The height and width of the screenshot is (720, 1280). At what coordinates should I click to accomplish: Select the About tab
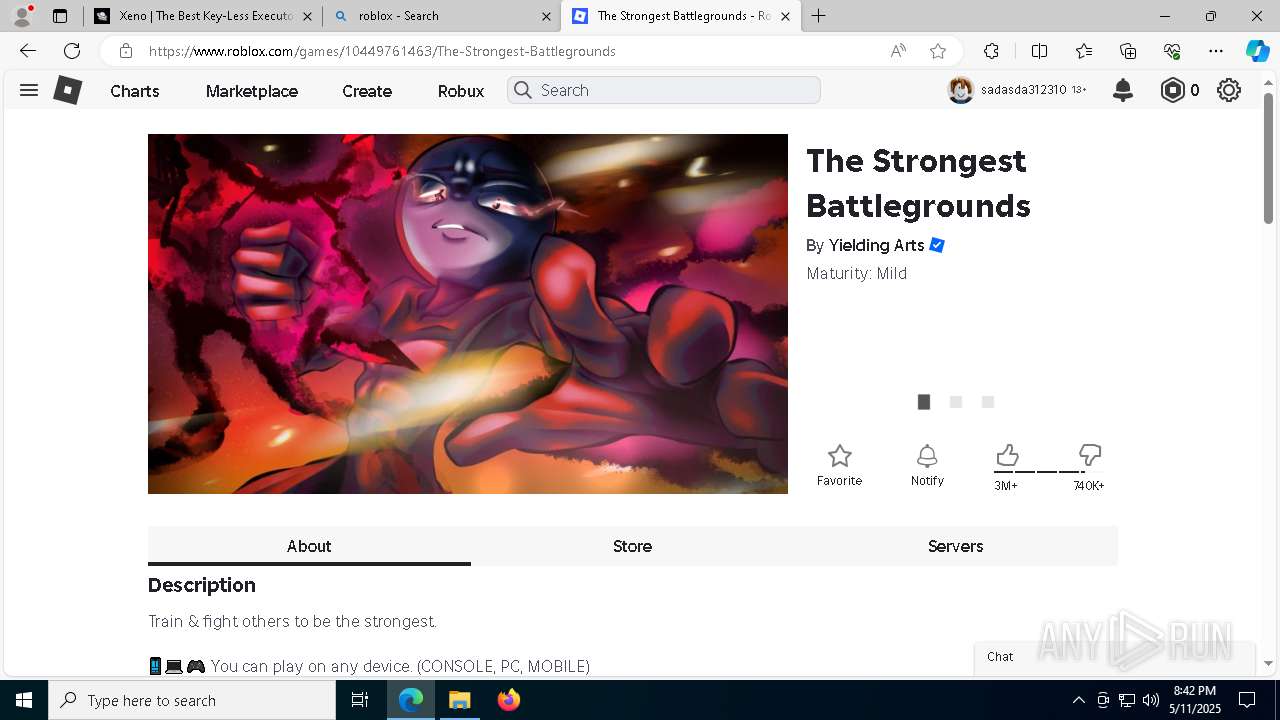click(309, 546)
